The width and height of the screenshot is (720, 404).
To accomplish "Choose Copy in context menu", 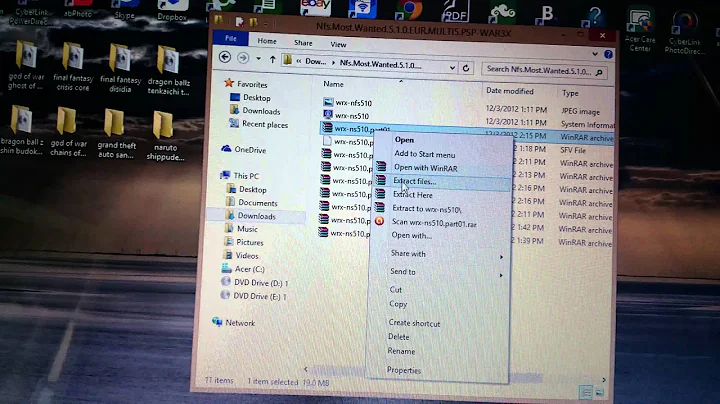I will click(398, 304).
